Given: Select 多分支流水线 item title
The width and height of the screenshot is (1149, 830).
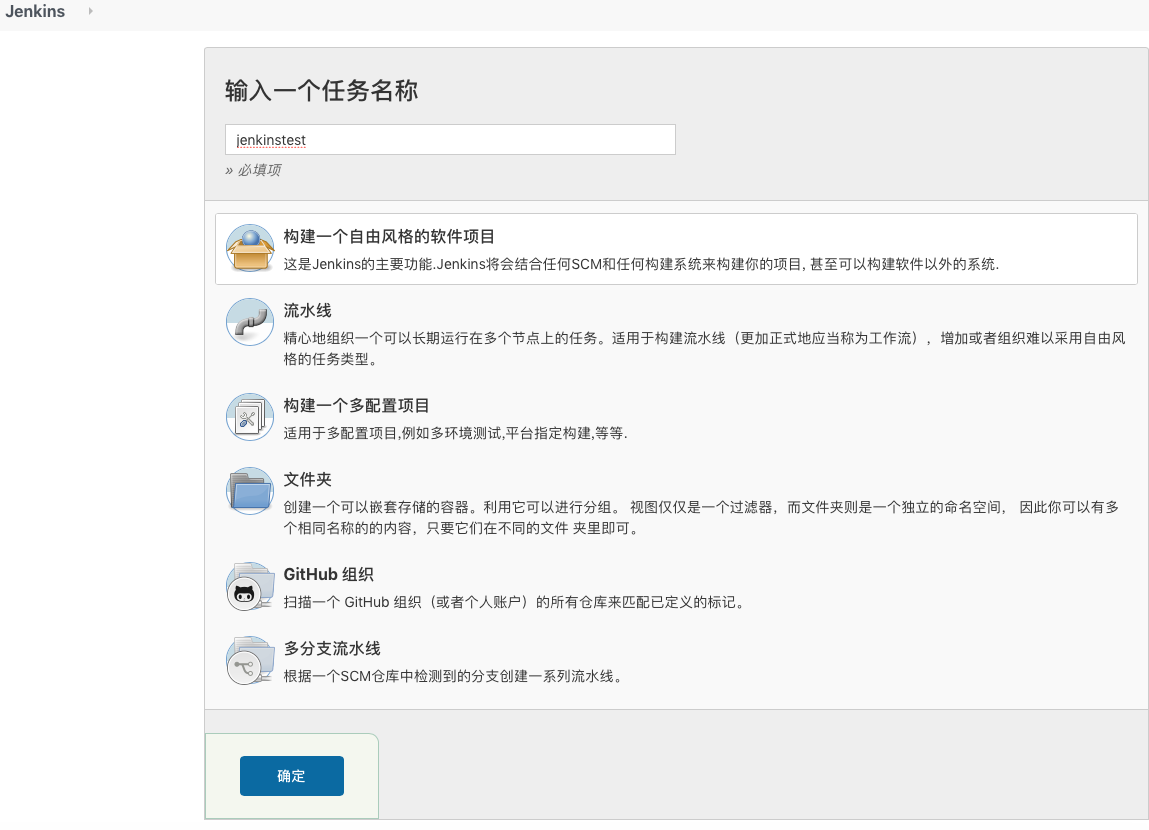Looking at the screenshot, I should click(332, 648).
